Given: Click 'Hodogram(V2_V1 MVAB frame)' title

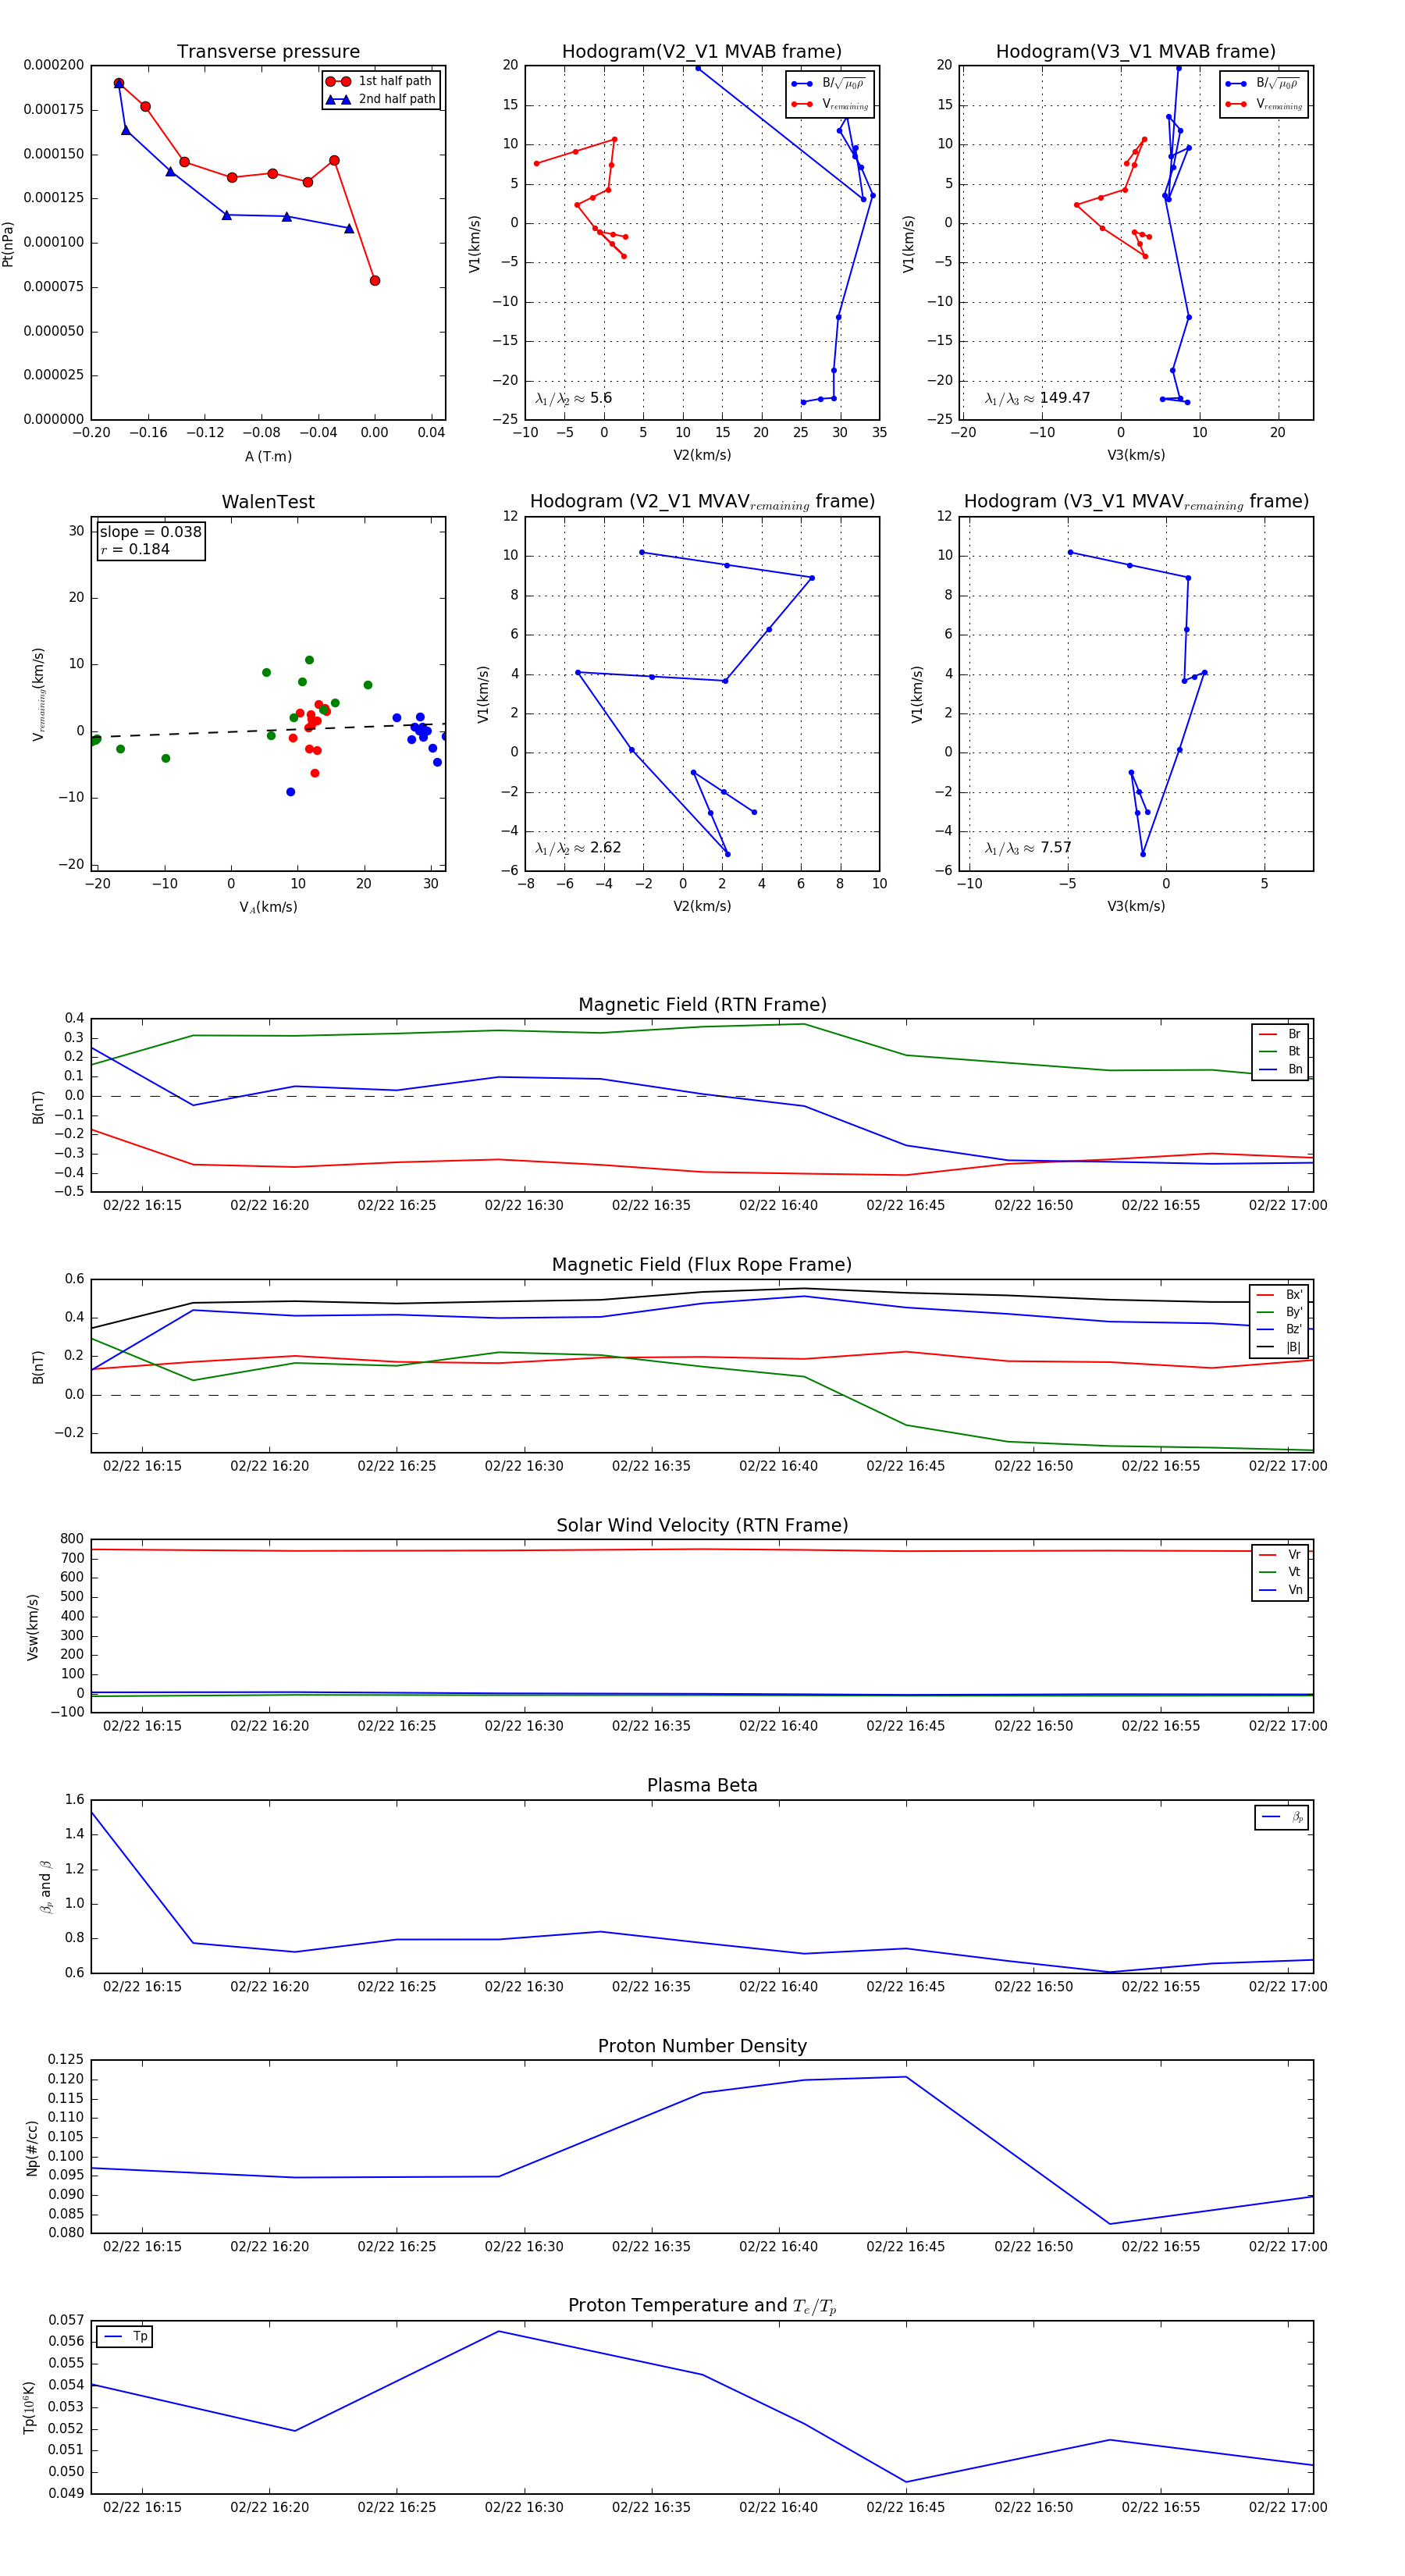Looking at the screenshot, I should coord(702,52).
